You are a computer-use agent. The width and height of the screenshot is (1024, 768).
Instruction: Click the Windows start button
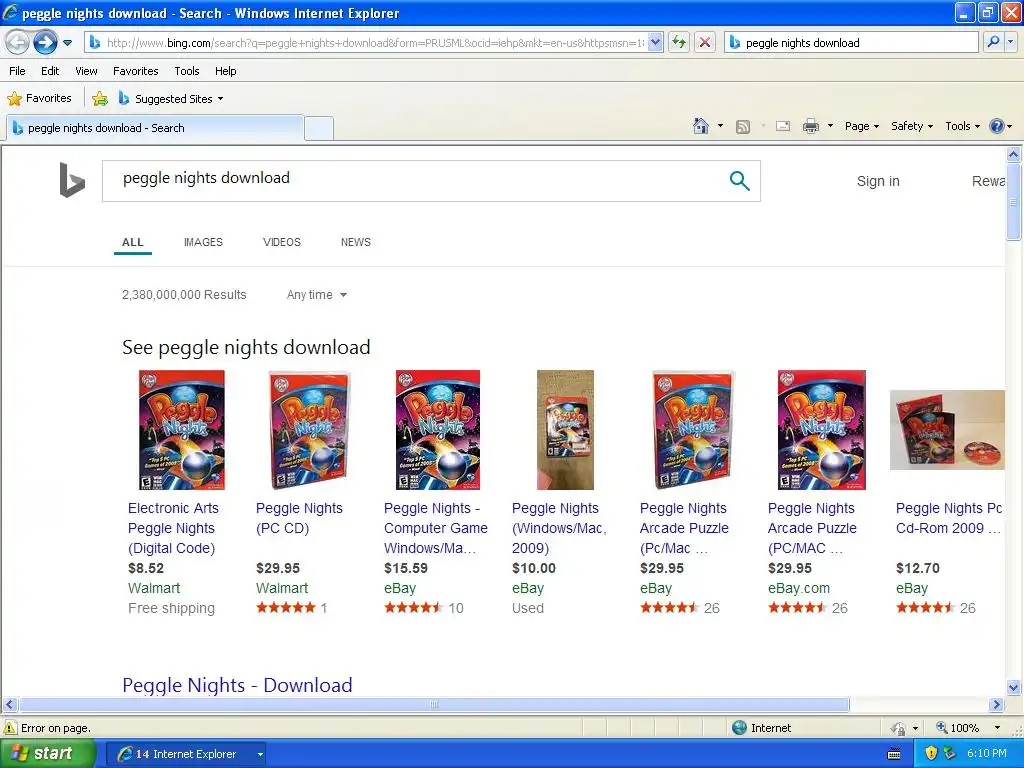(x=47, y=754)
